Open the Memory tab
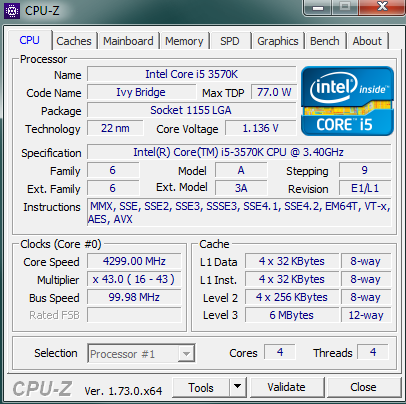 pyautogui.click(x=184, y=41)
